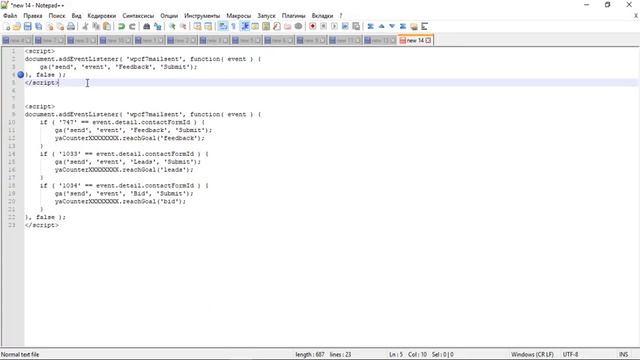The height and width of the screenshot is (360, 640).
Task: Open the Вкладки menu
Action: click(x=322, y=16)
